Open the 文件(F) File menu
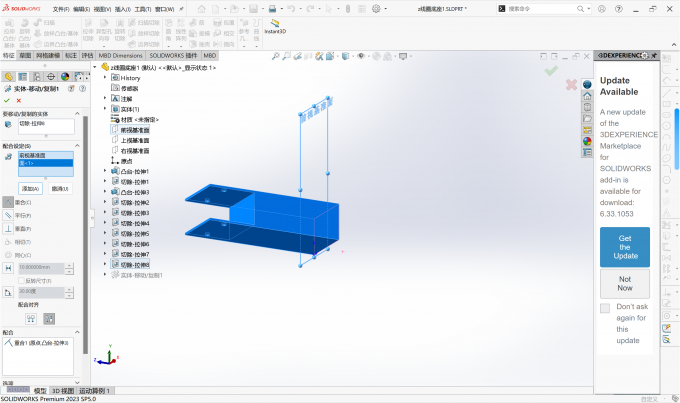680x403 pixels. click(61, 9)
